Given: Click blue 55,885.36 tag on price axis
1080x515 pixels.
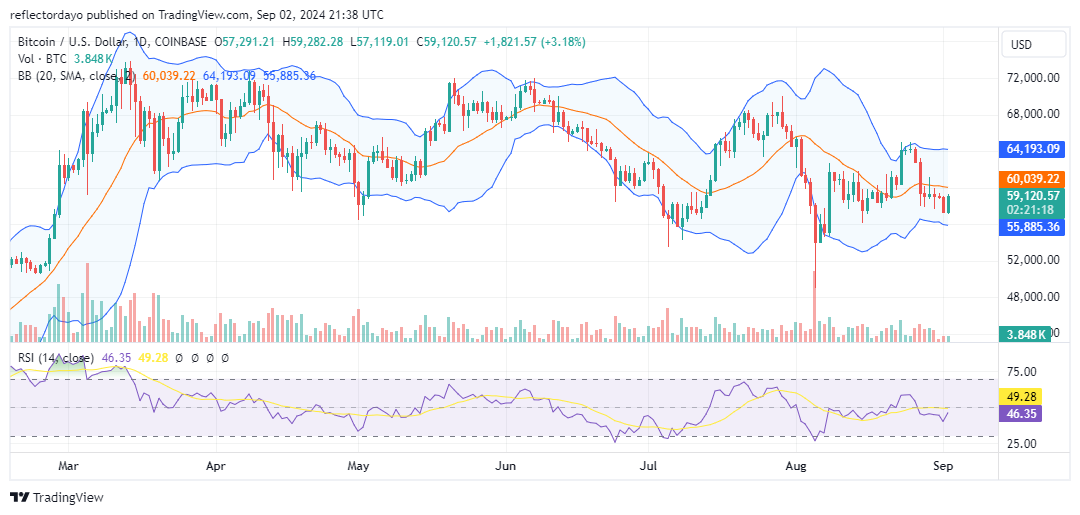Looking at the screenshot, I should [x=1032, y=227].
